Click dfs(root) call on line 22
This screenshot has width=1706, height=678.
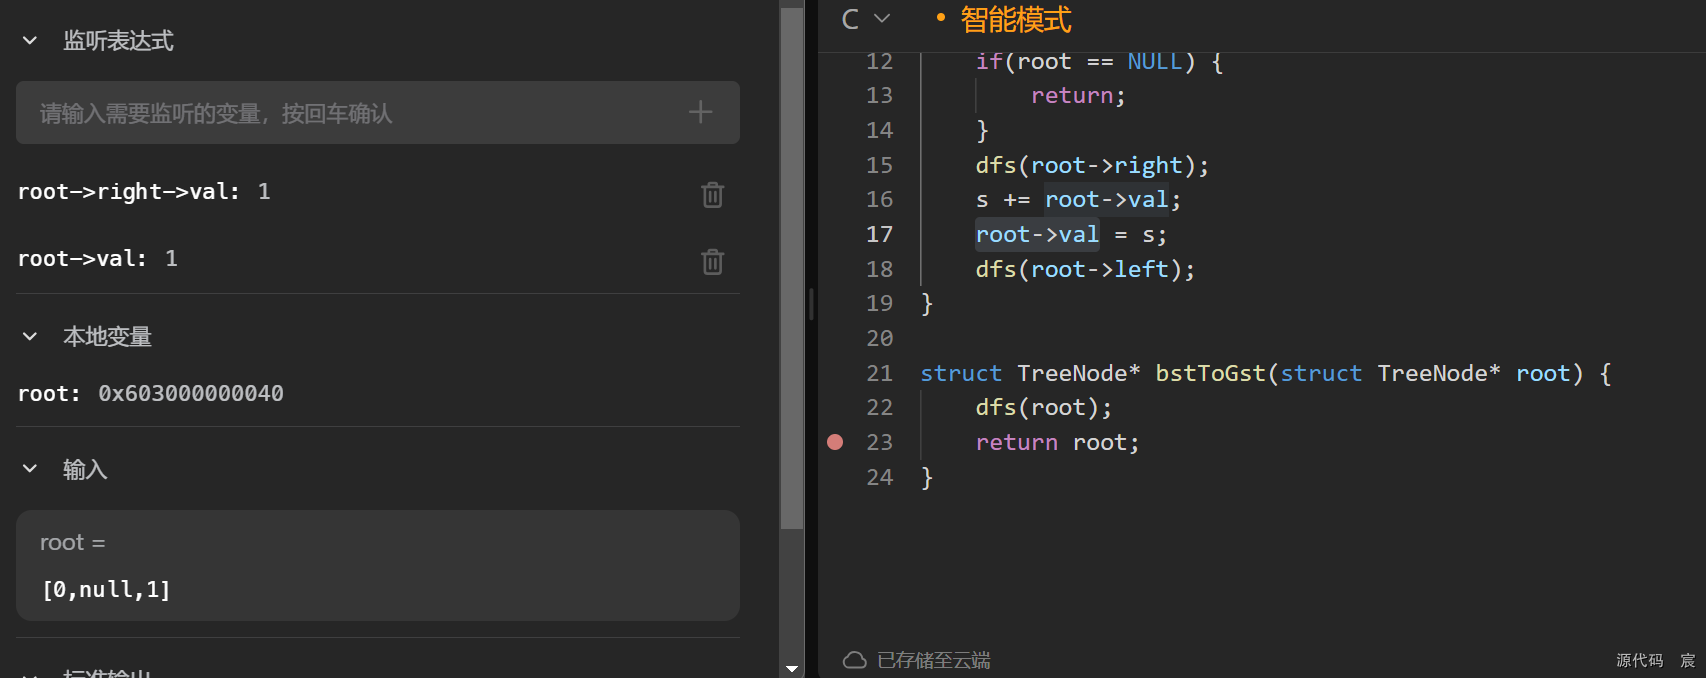click(x=1043, y=407)
